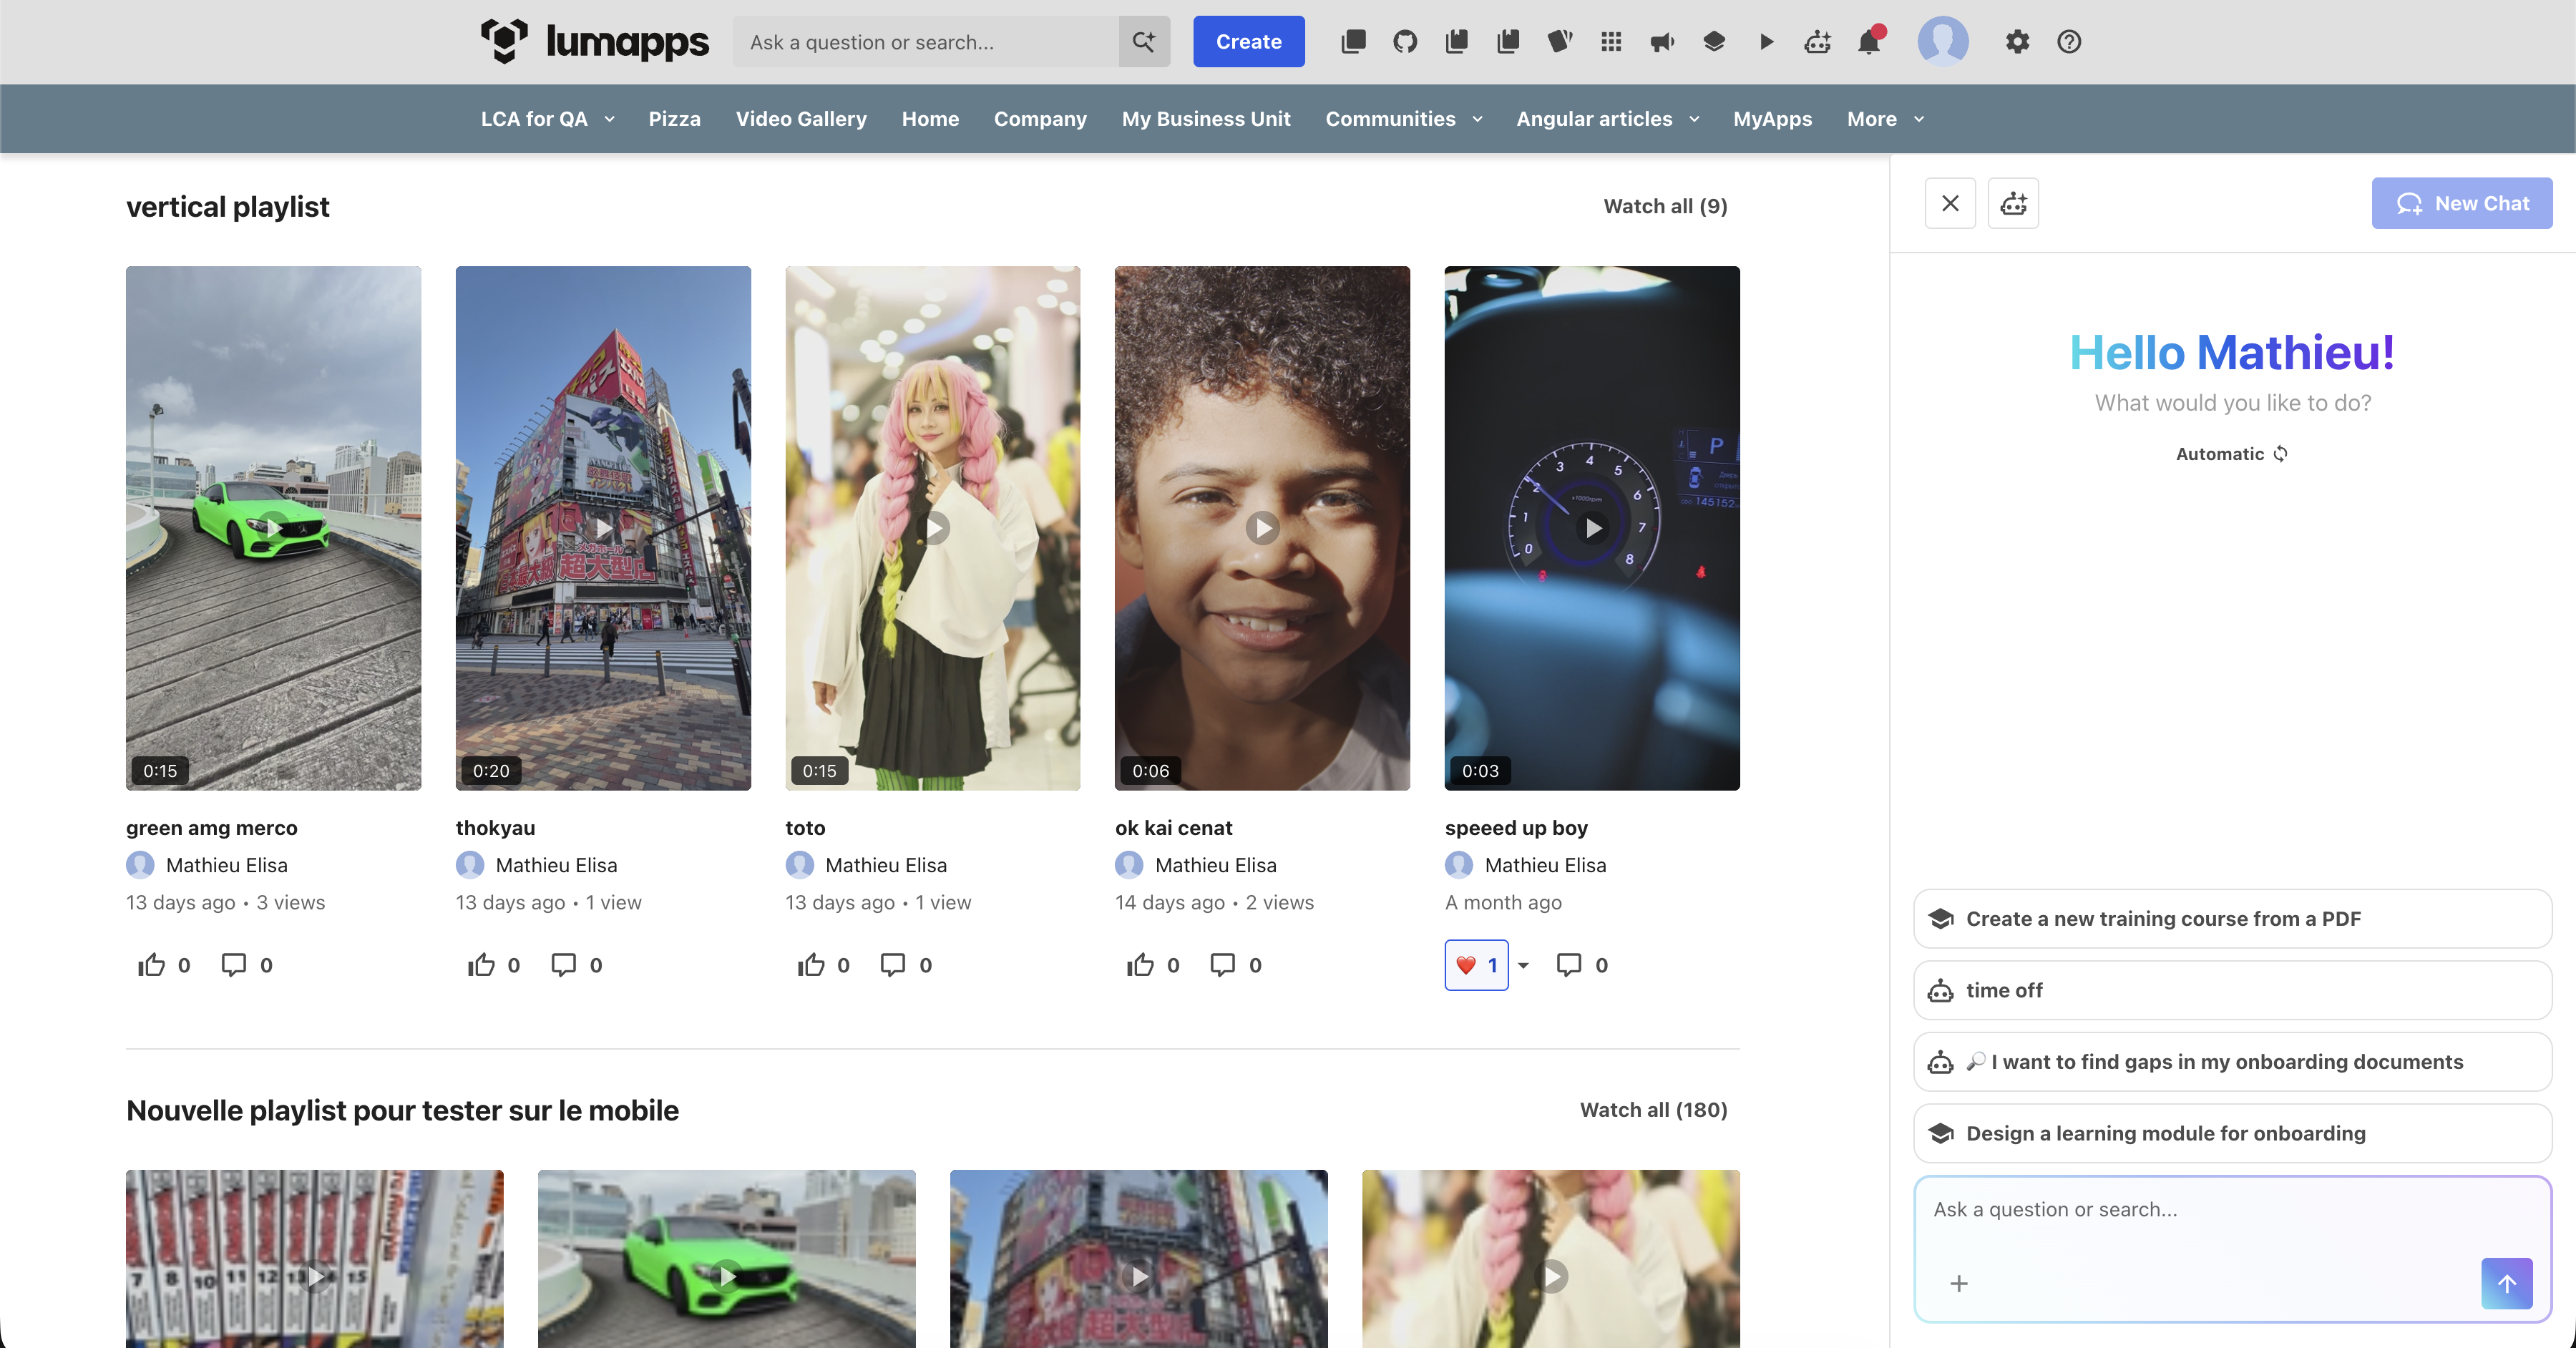Like the thokyau video
This screenshot has width=2576, height=1348.
tap(494, 965)
